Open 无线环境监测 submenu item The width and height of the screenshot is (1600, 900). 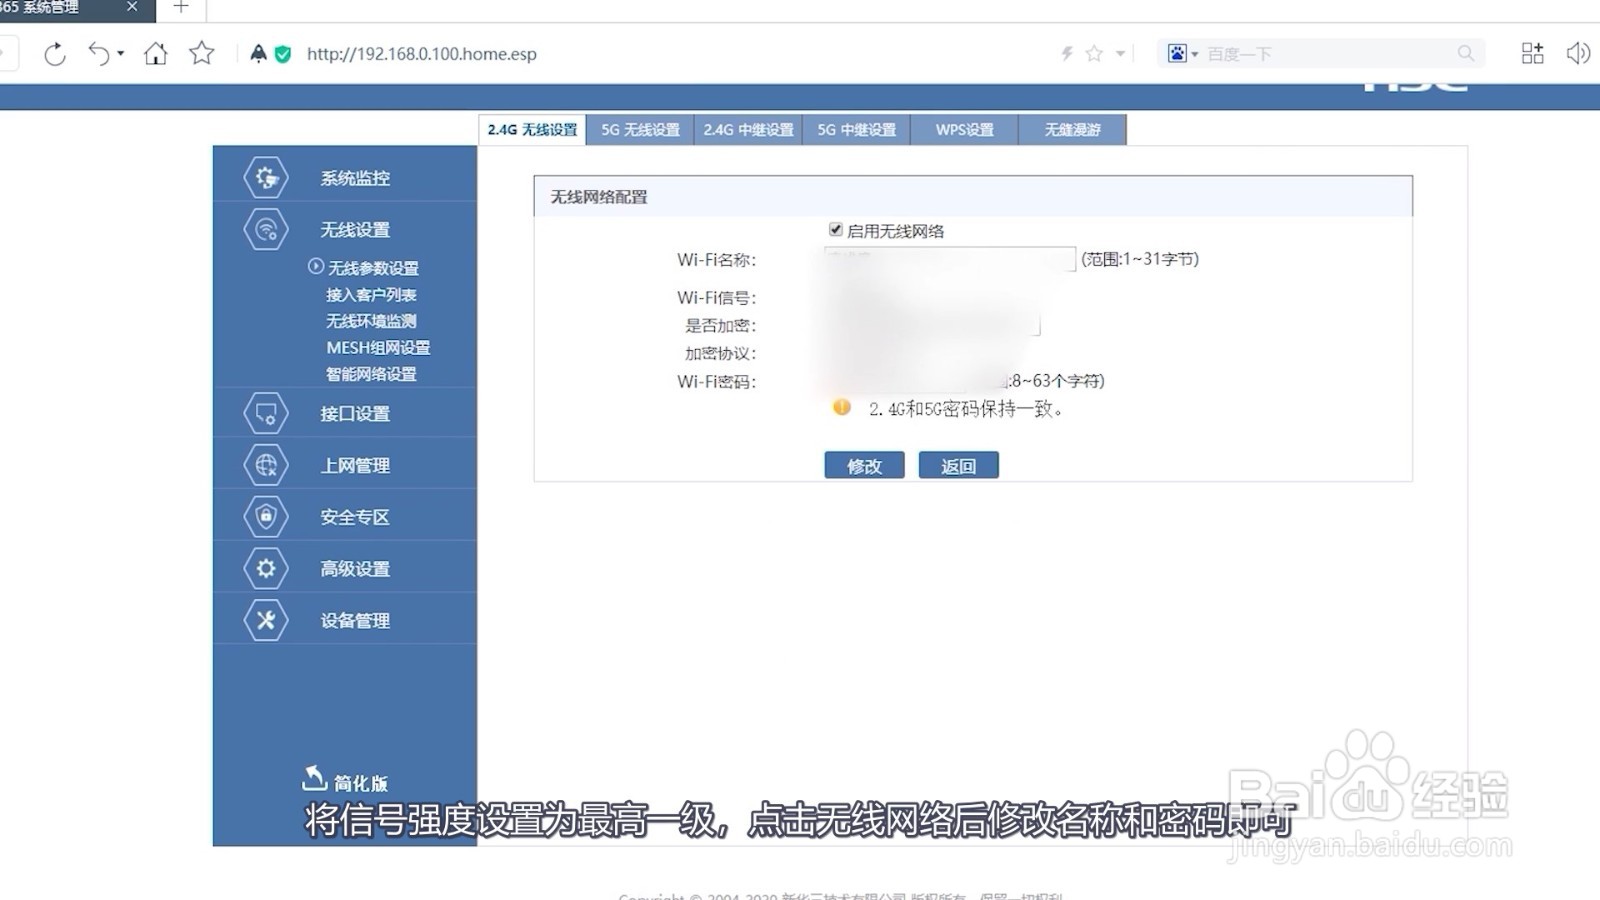tap(371, 321)
